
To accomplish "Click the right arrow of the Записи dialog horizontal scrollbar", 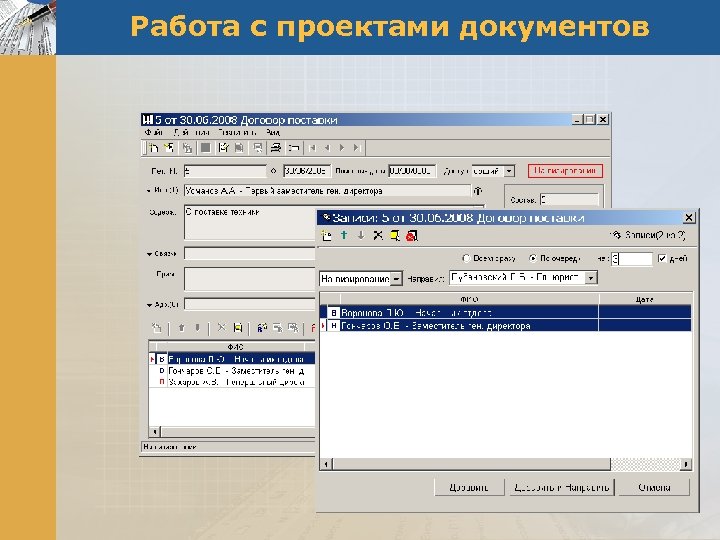I will tap(686, 464).
